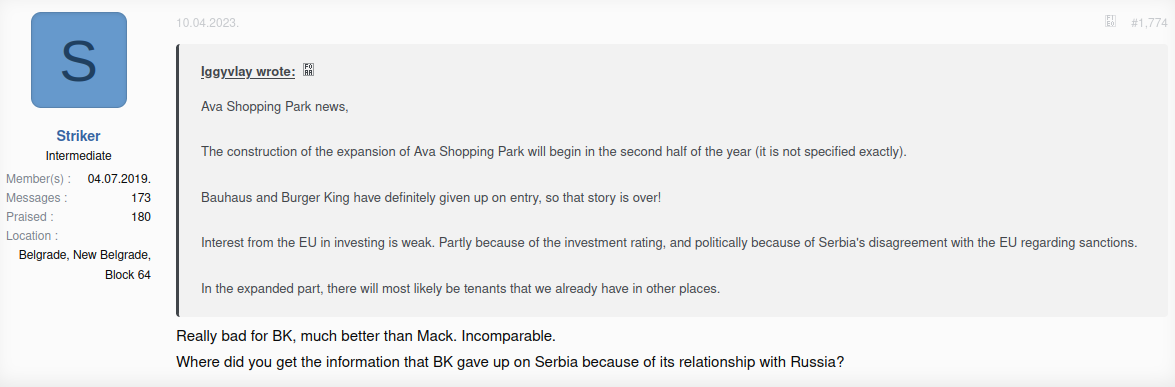This screenshot has height=387, width=1175.
Task: Click the Praised count 180
Action: [x=140, y=217]
